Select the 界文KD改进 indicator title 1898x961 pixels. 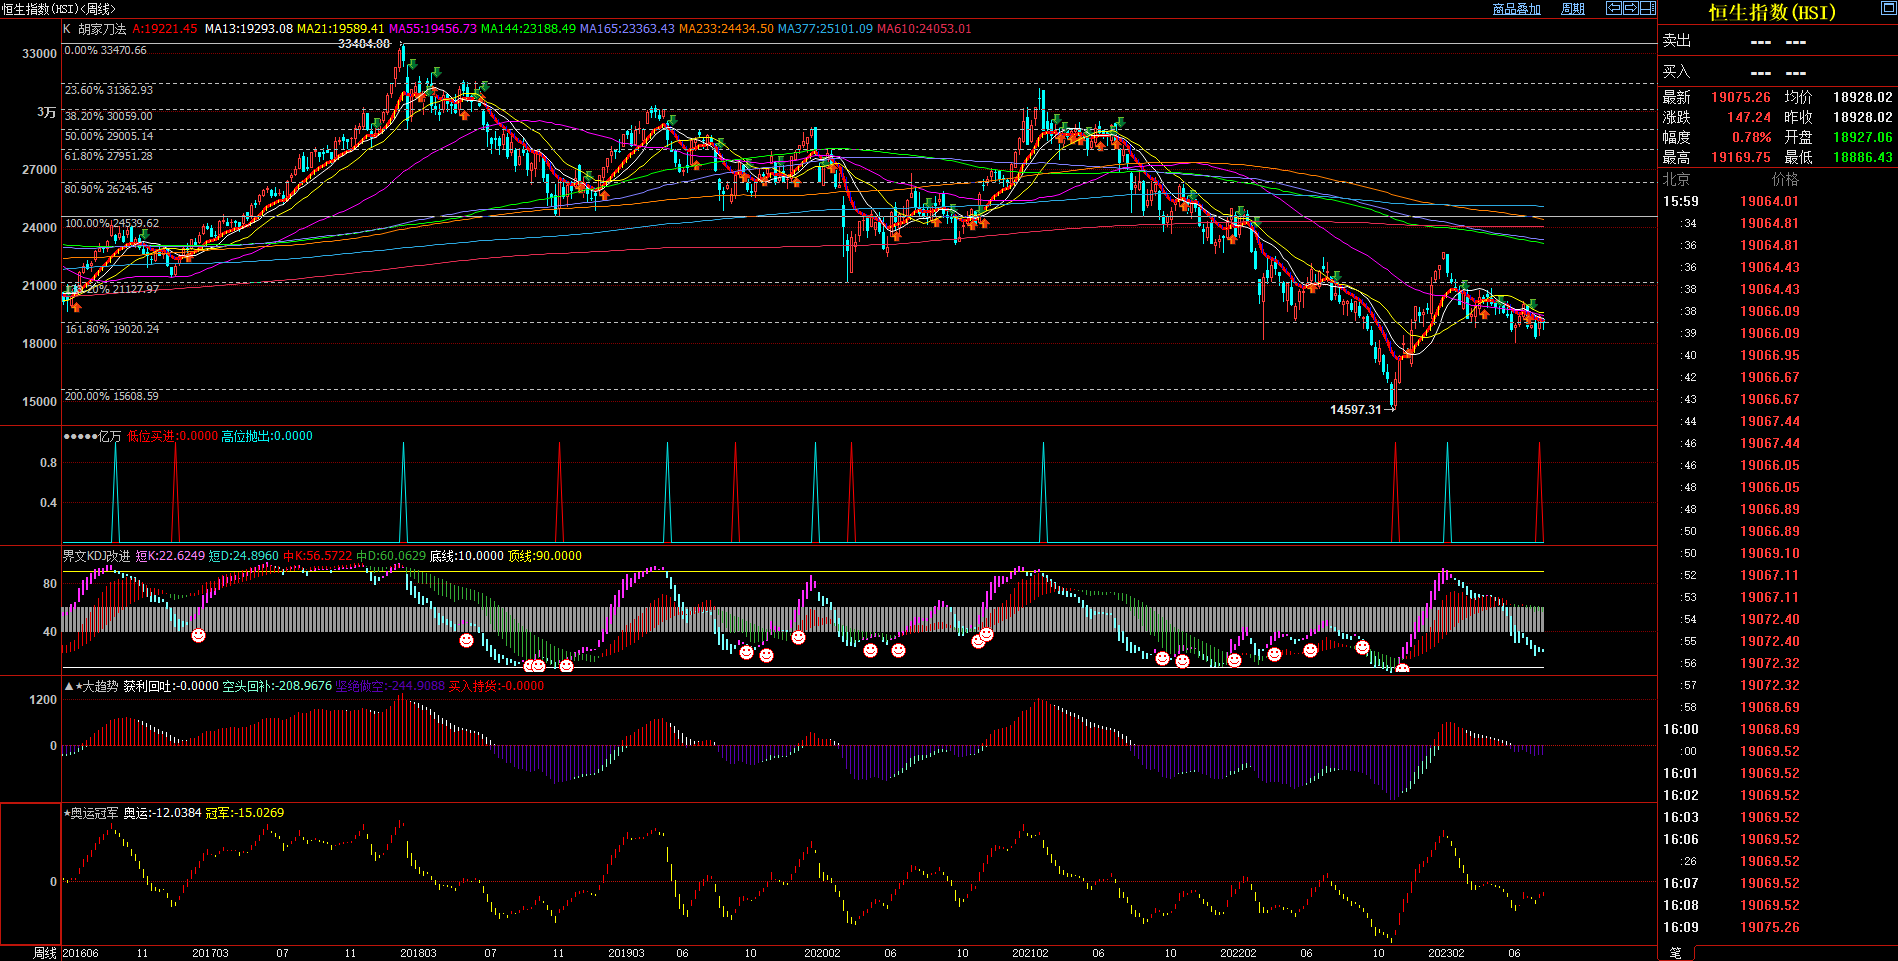(97, 556)
